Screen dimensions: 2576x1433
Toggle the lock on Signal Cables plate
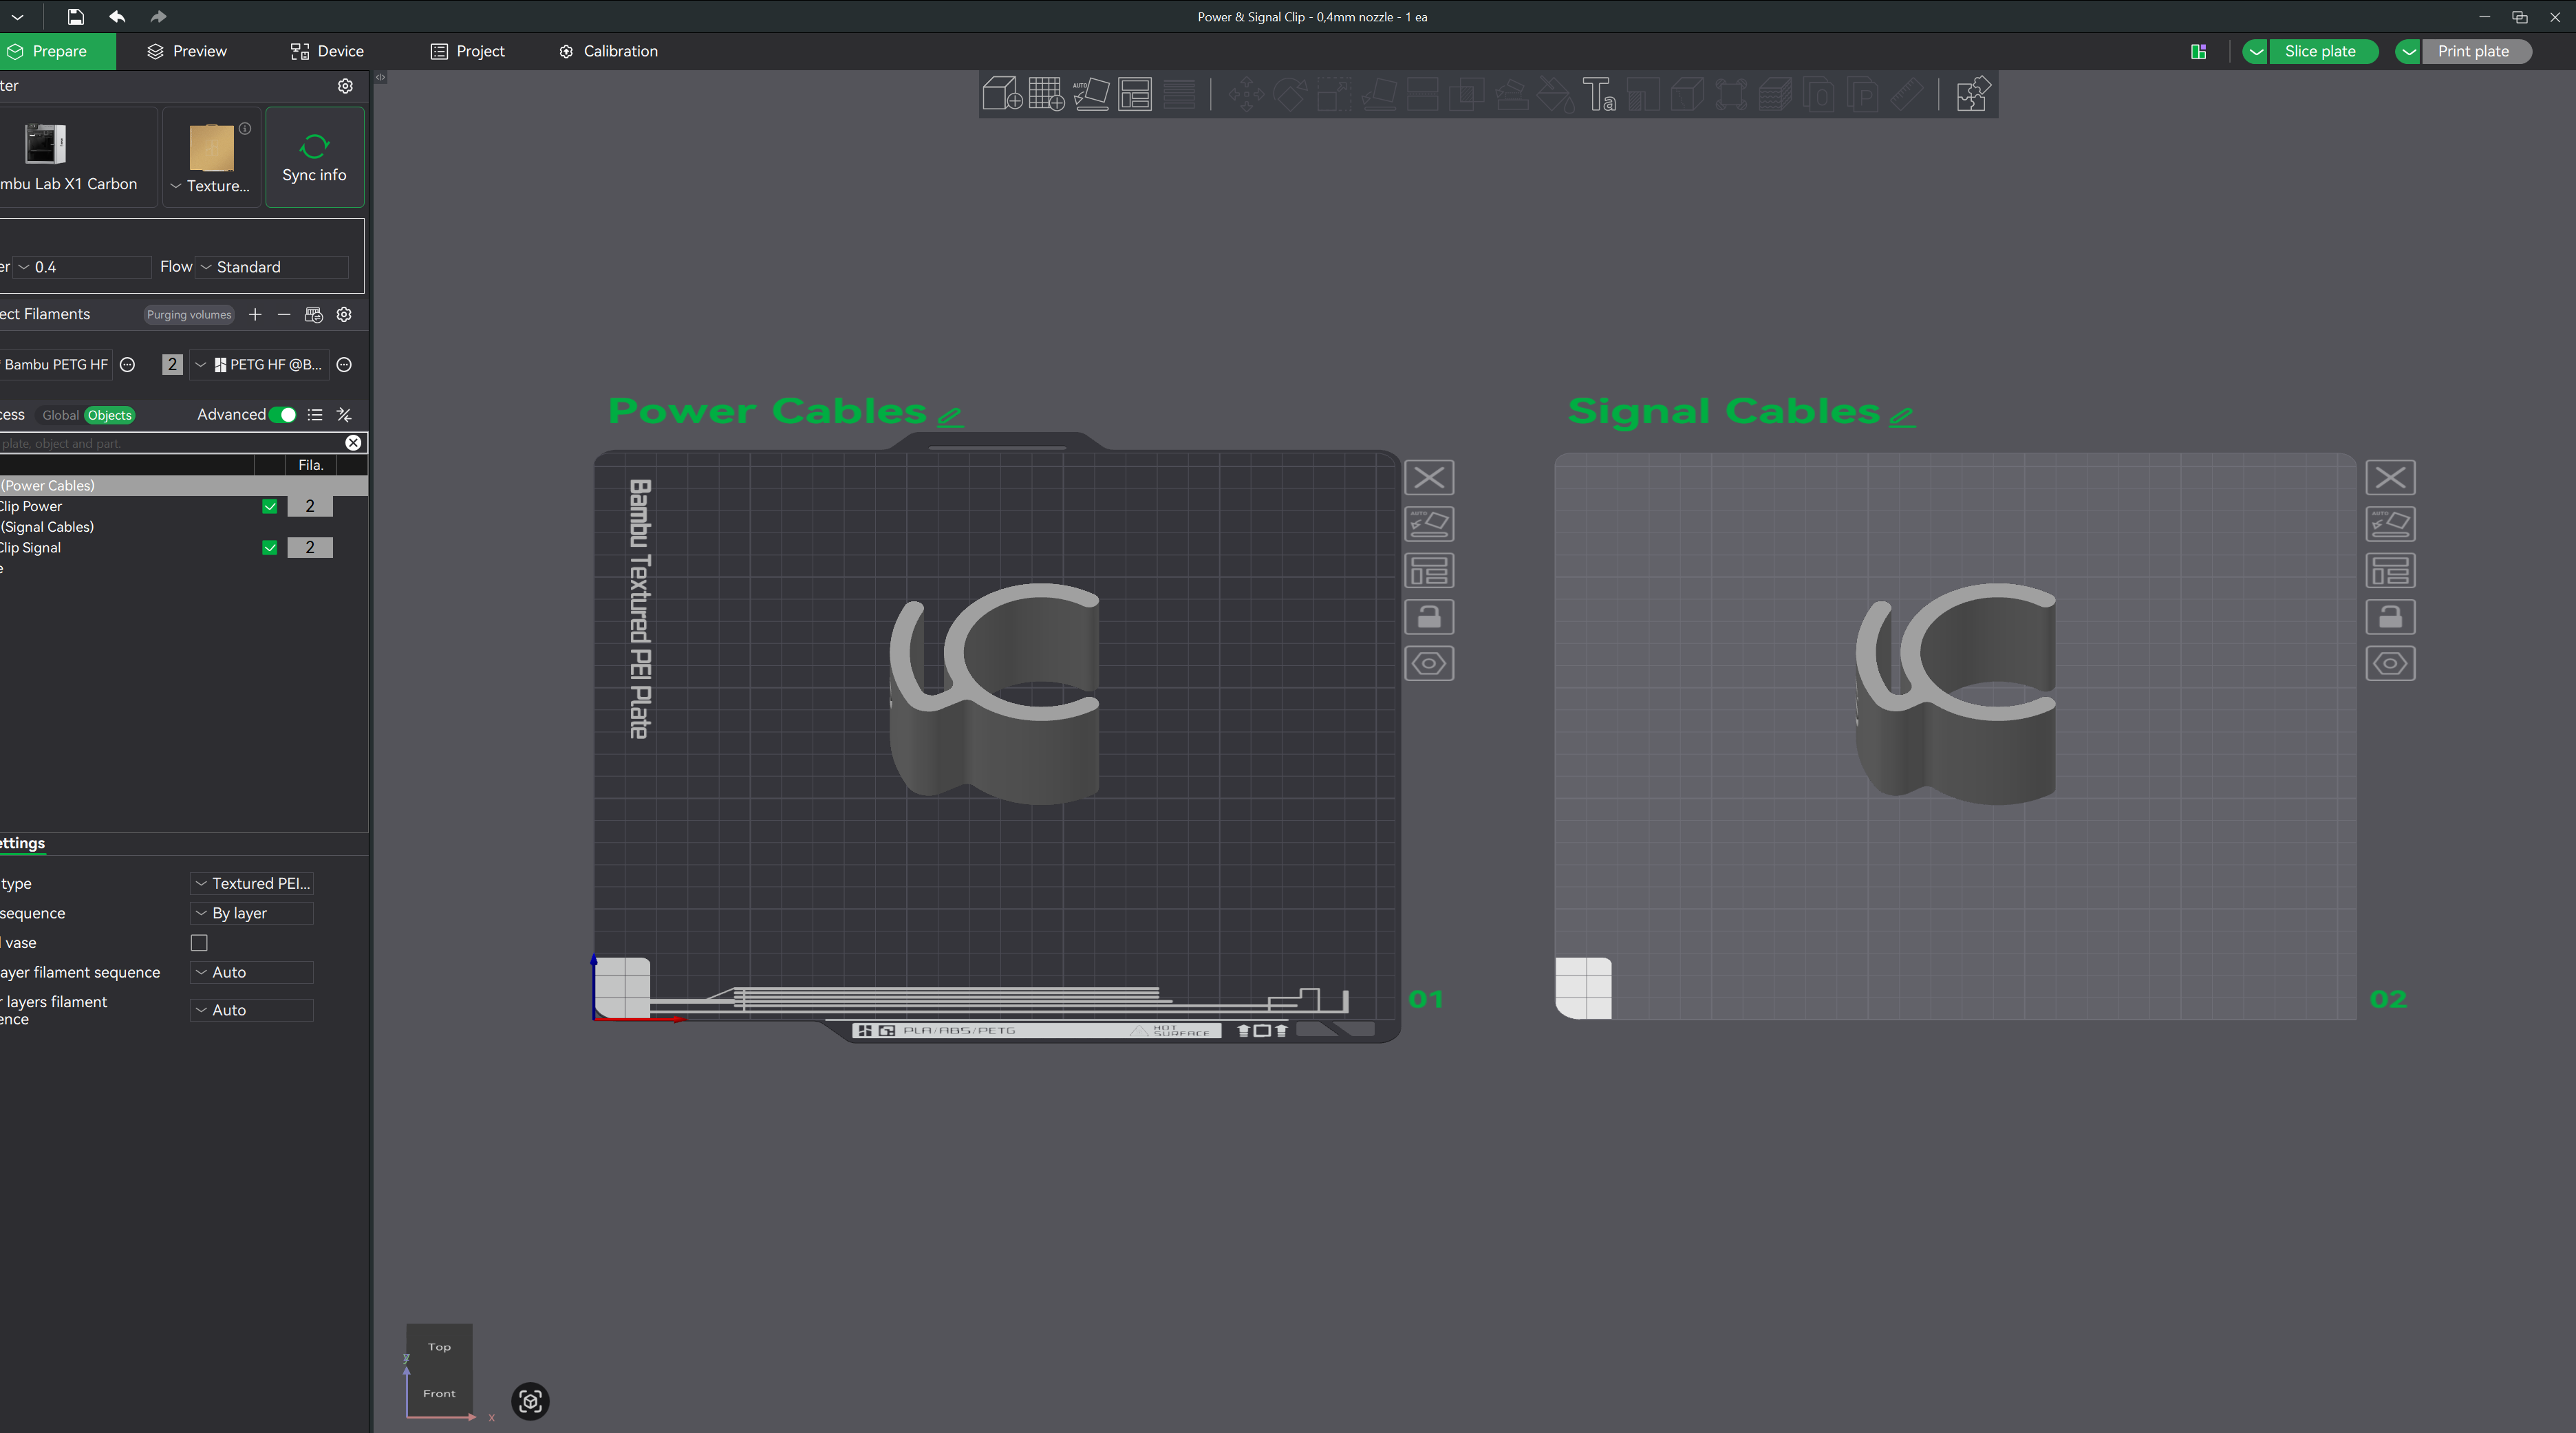point(2390,617)
